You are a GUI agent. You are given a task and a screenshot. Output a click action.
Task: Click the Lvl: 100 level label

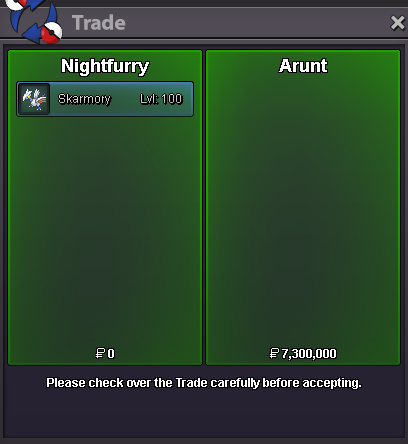click(161, 99)
